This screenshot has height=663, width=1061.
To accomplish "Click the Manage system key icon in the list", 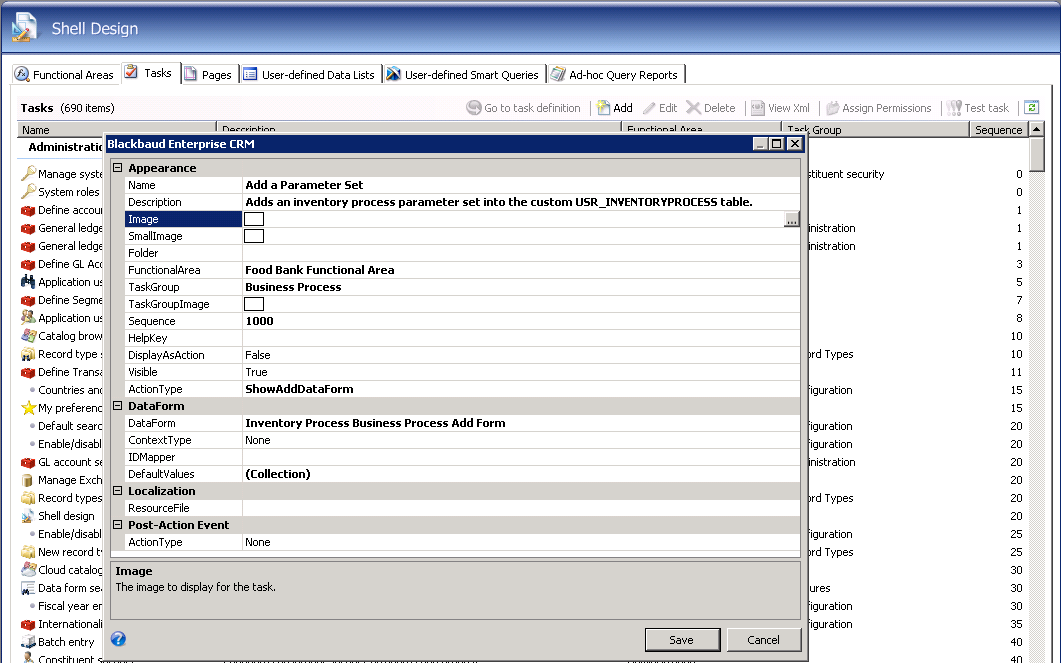I will [28, 174].
